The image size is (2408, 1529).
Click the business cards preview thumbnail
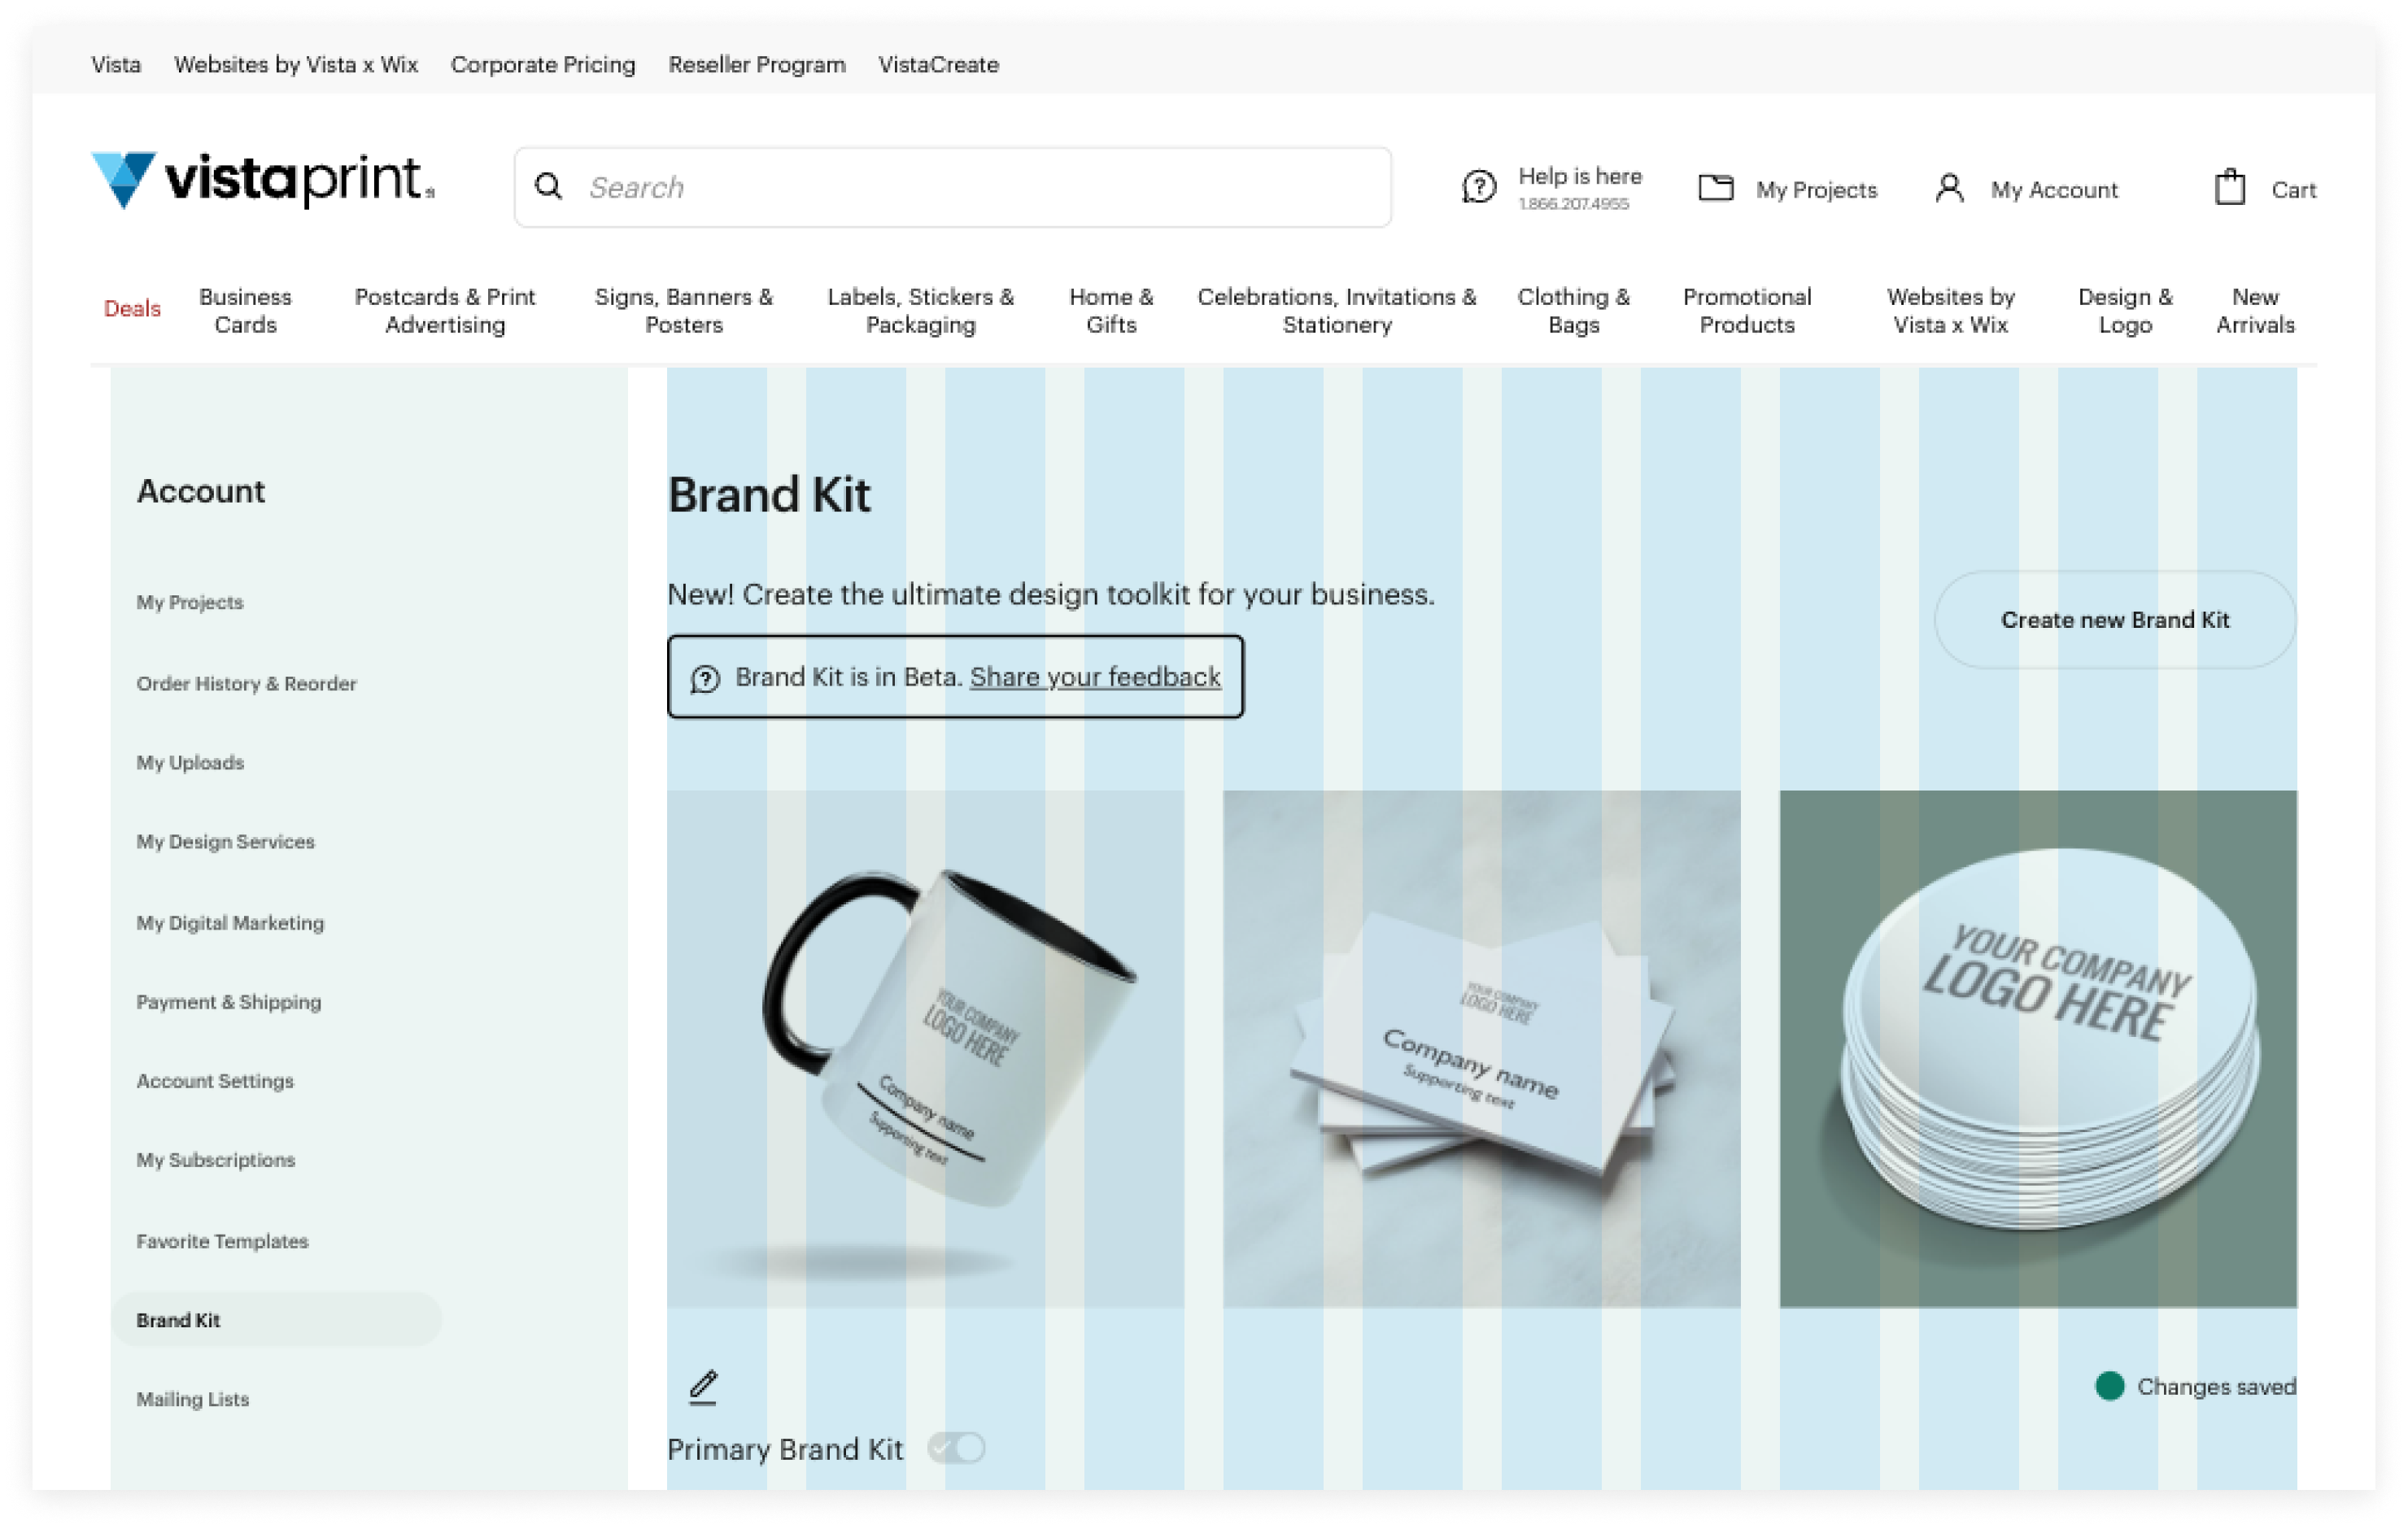point(1481,1049)
